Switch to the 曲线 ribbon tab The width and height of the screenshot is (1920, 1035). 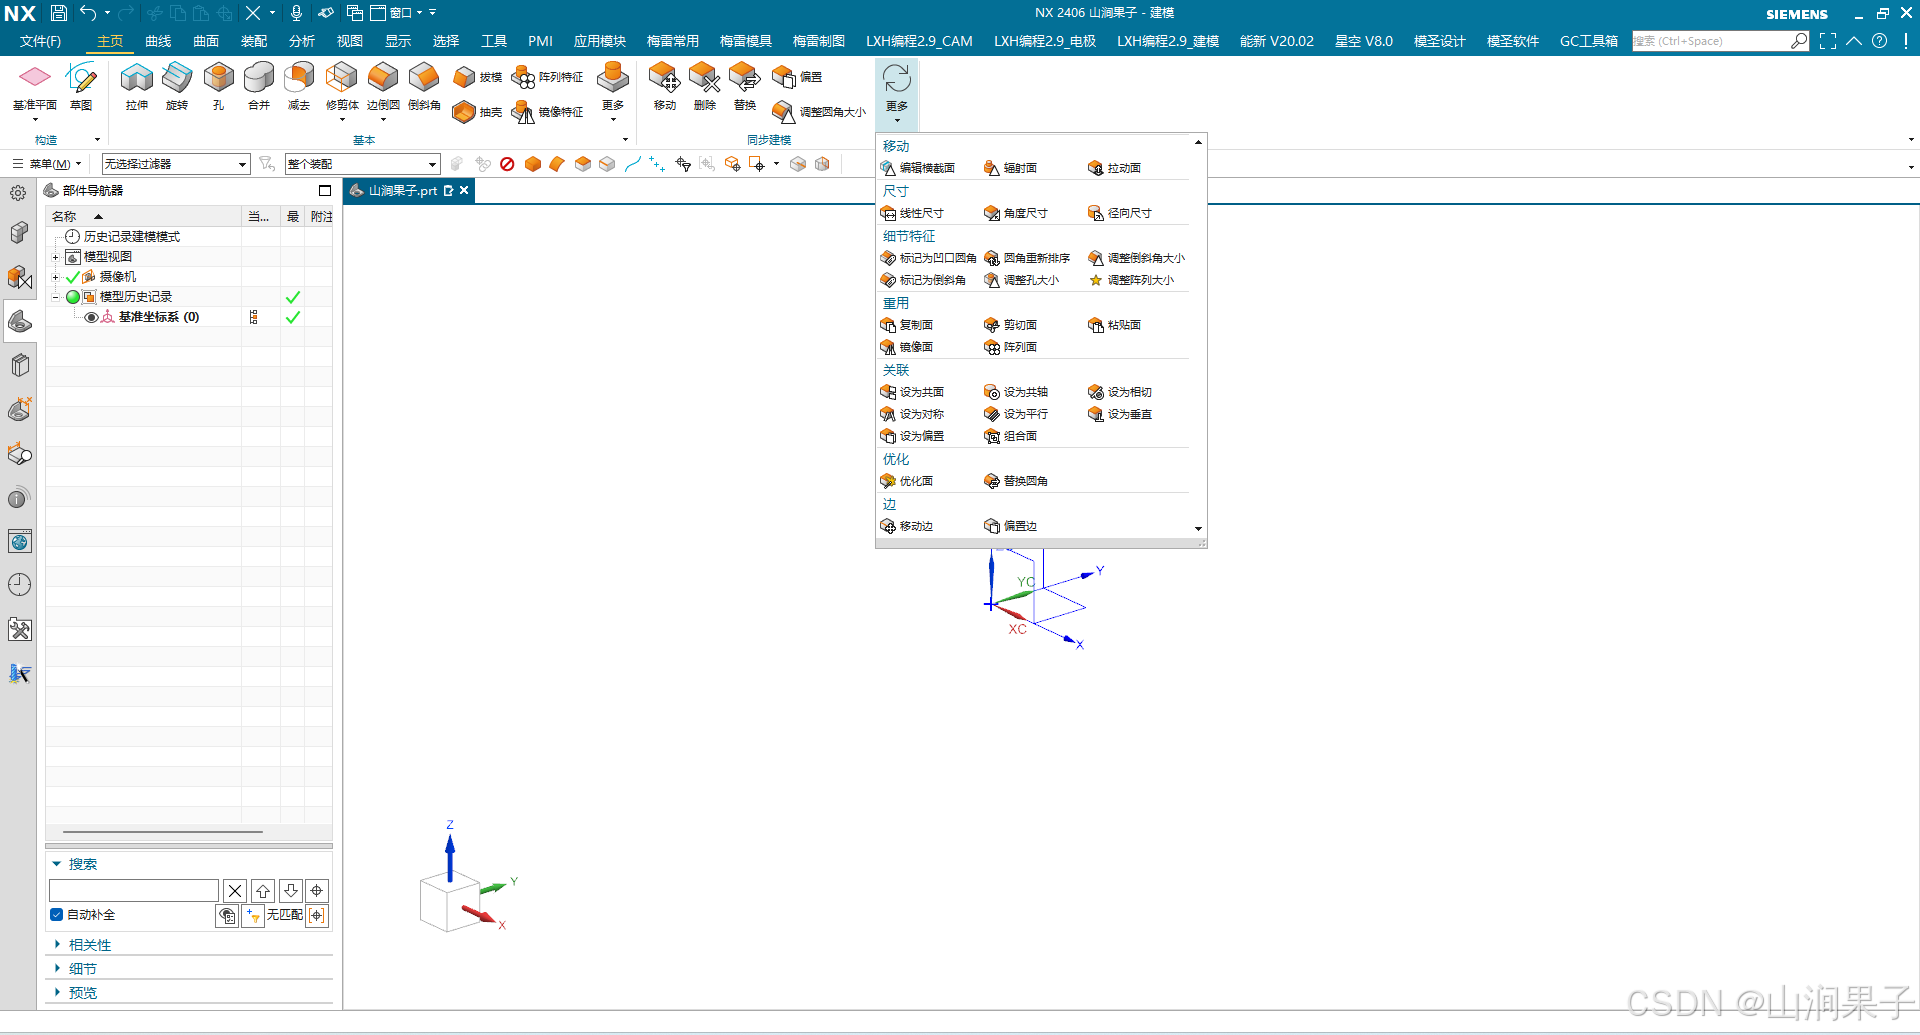[158, 41]
